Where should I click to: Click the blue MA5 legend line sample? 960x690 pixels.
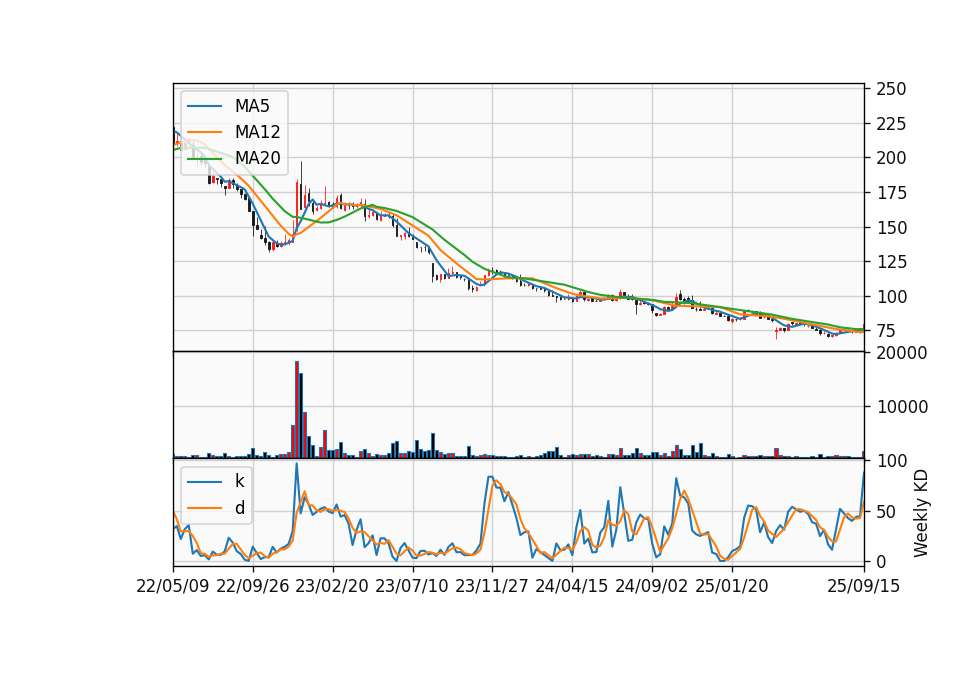[x=204, y=107]
